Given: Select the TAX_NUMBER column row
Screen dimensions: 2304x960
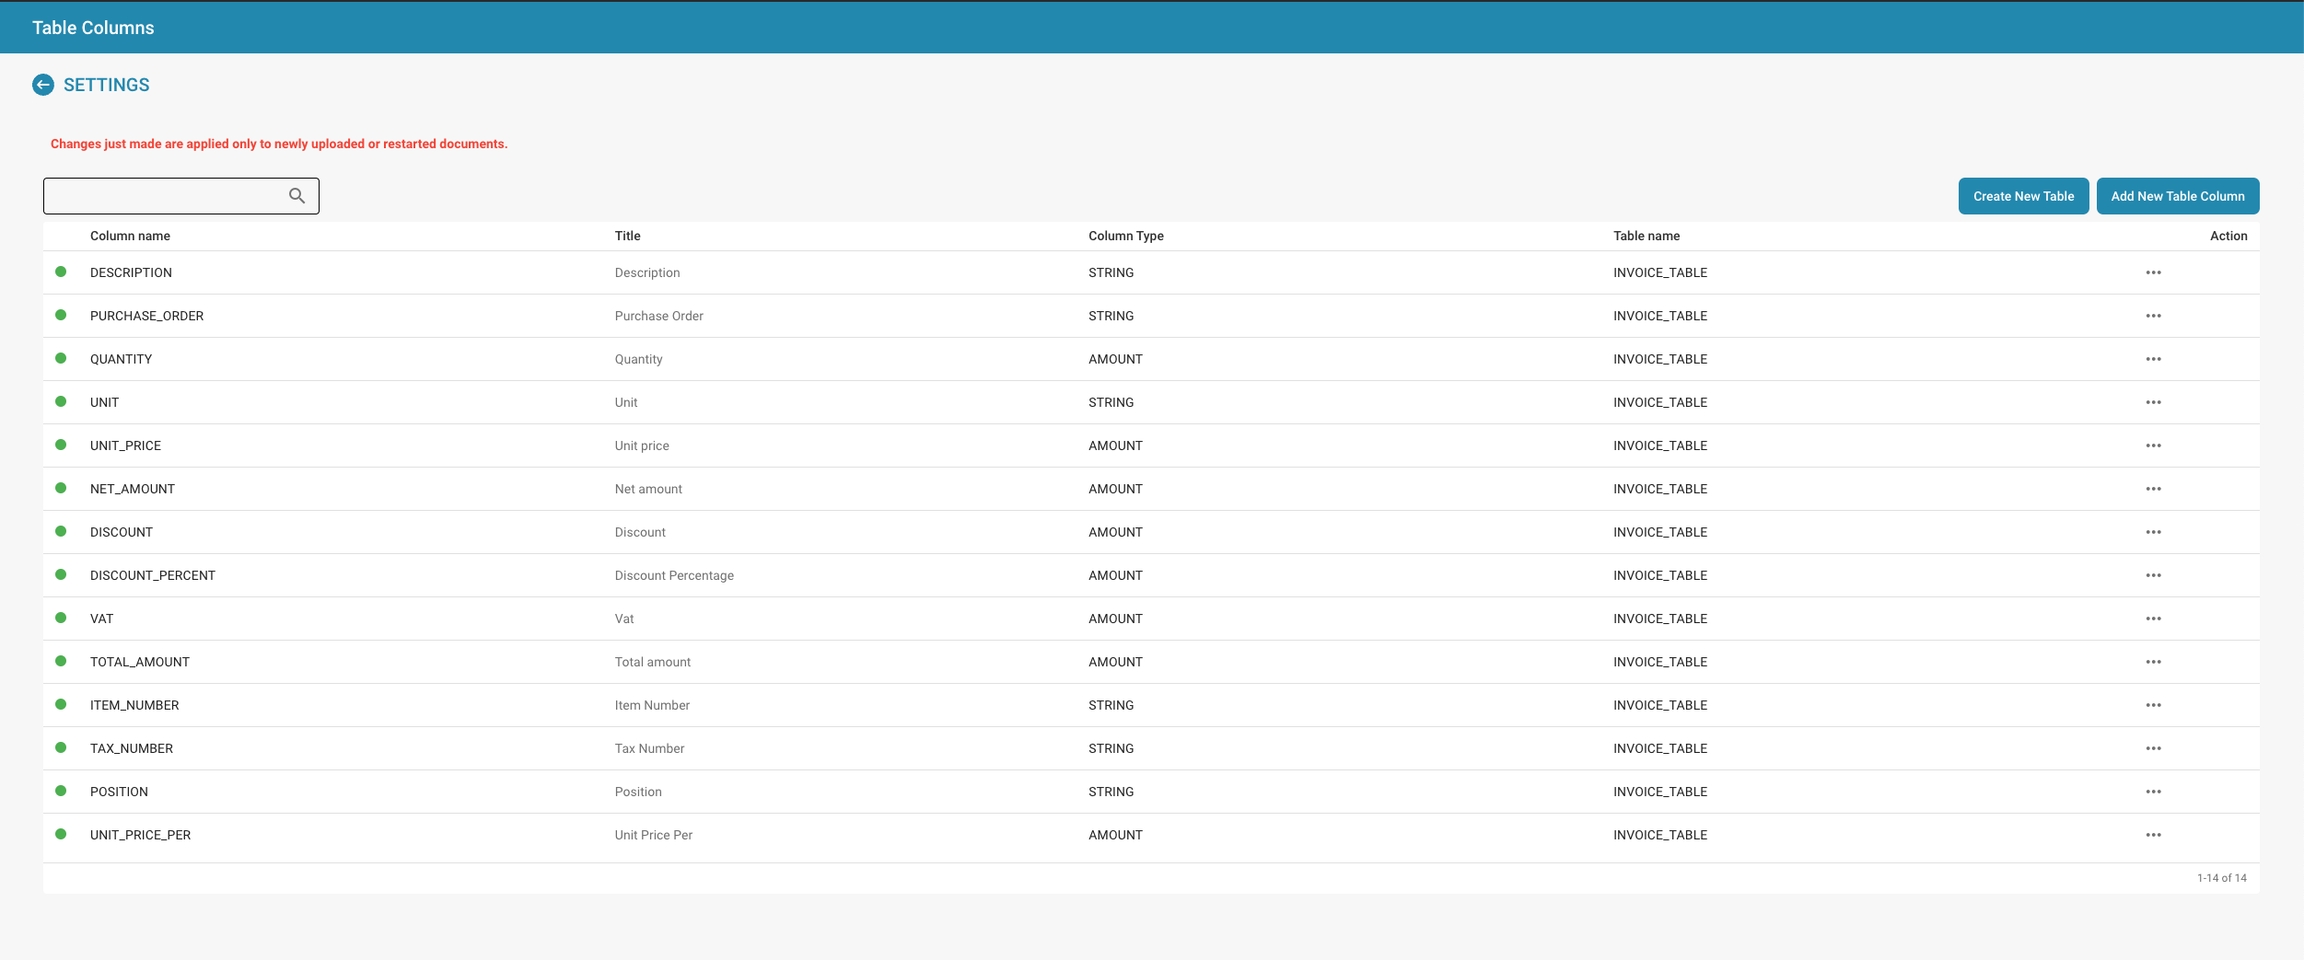Looking at the screenshot, I should click(x=131, y=749).
